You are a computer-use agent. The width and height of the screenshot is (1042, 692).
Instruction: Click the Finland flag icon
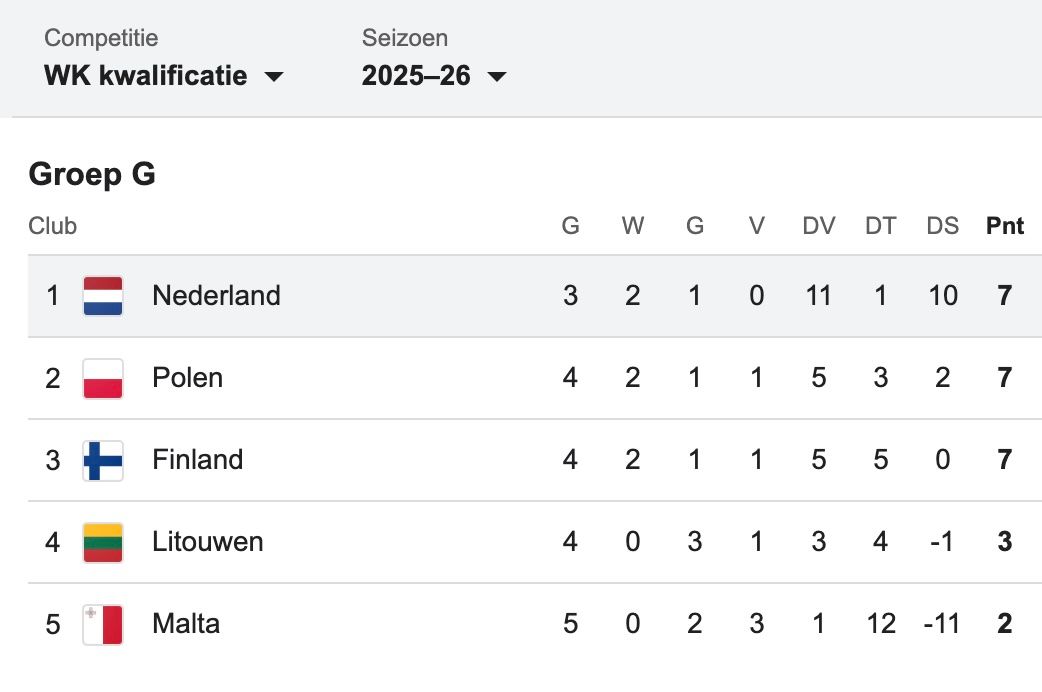(103, 460)
